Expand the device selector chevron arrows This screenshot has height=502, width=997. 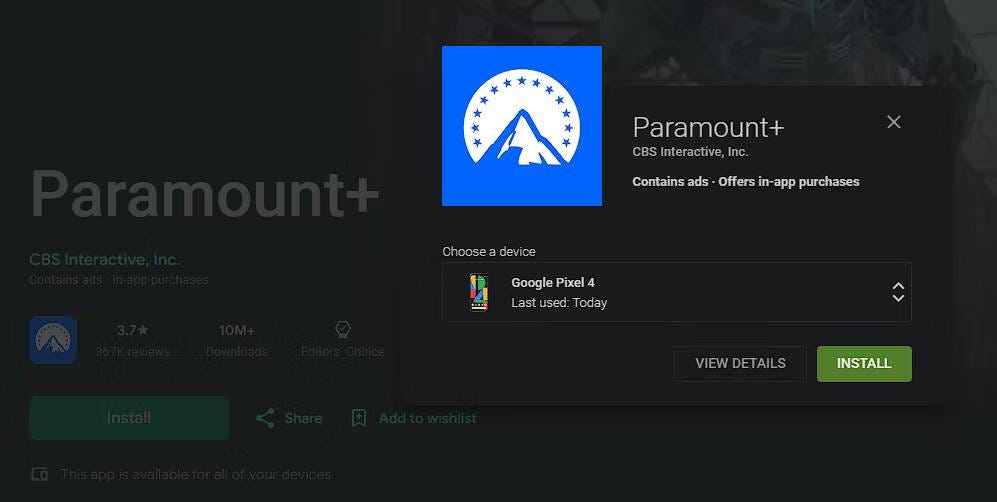click(x=898, y=292)
